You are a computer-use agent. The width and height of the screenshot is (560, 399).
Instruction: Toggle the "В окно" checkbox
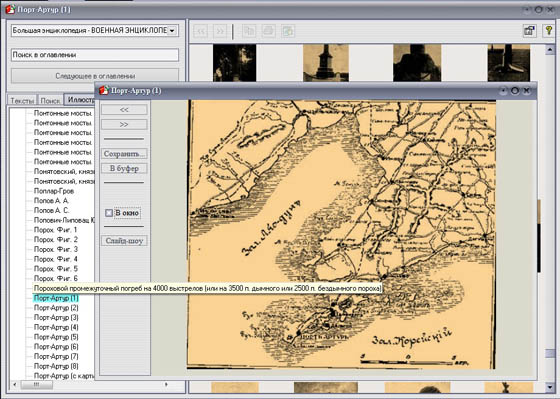[109, 213]
